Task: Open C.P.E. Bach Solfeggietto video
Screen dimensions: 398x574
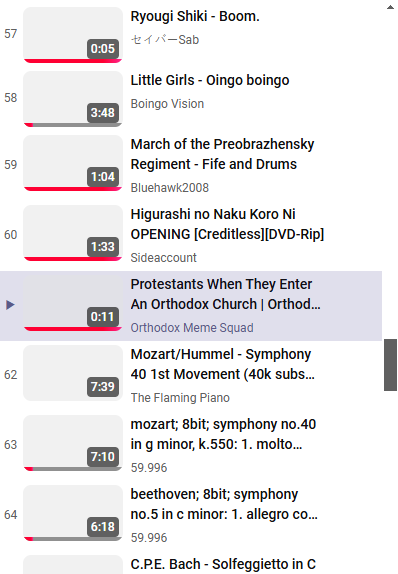Action: (223, 564)
